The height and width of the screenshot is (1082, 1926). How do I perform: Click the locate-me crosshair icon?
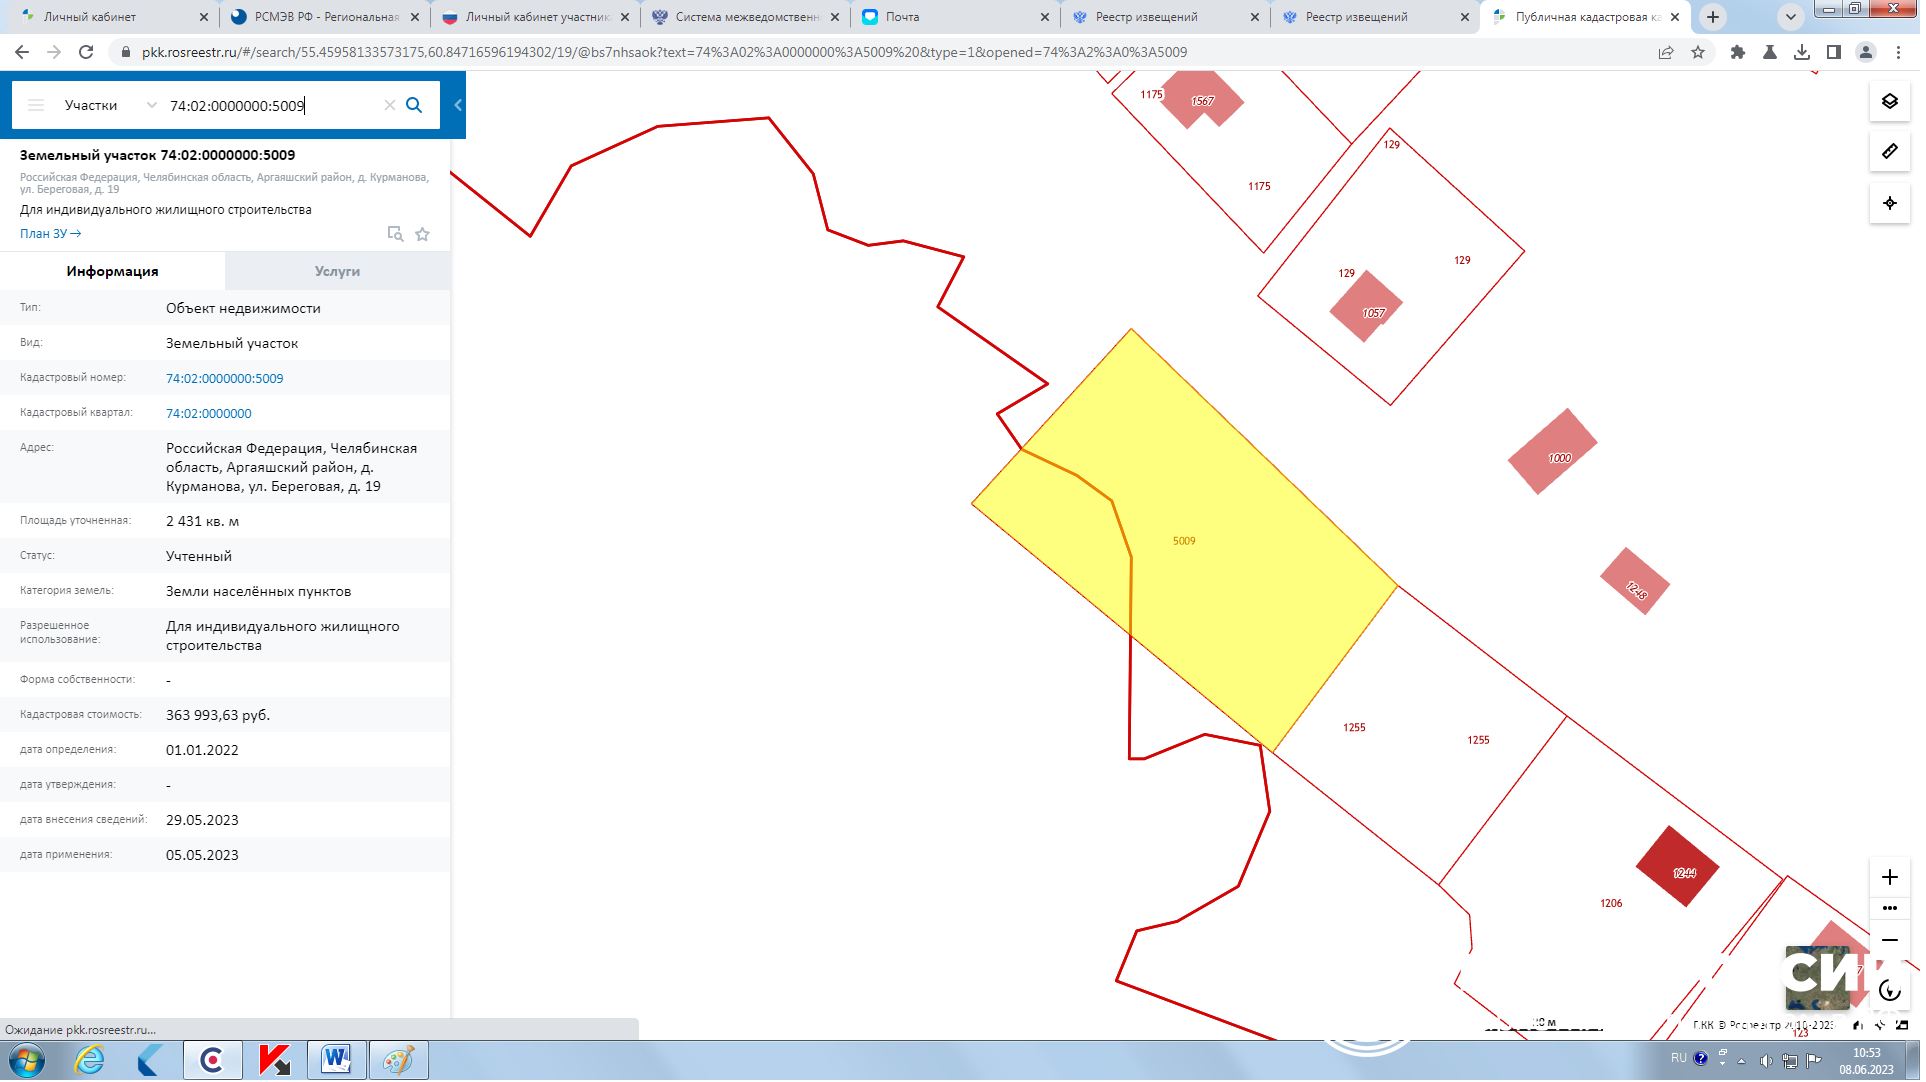tap(1889, 204)
